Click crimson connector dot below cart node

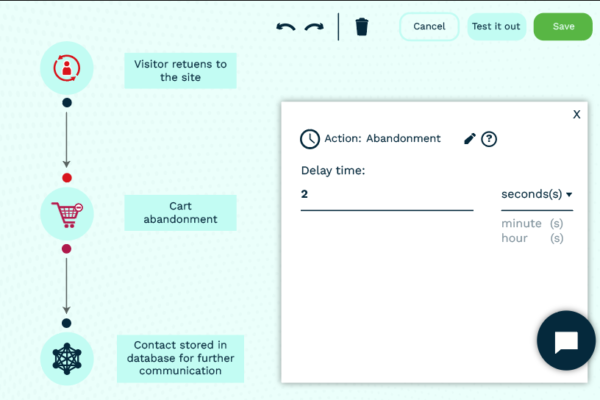point(67,249)
